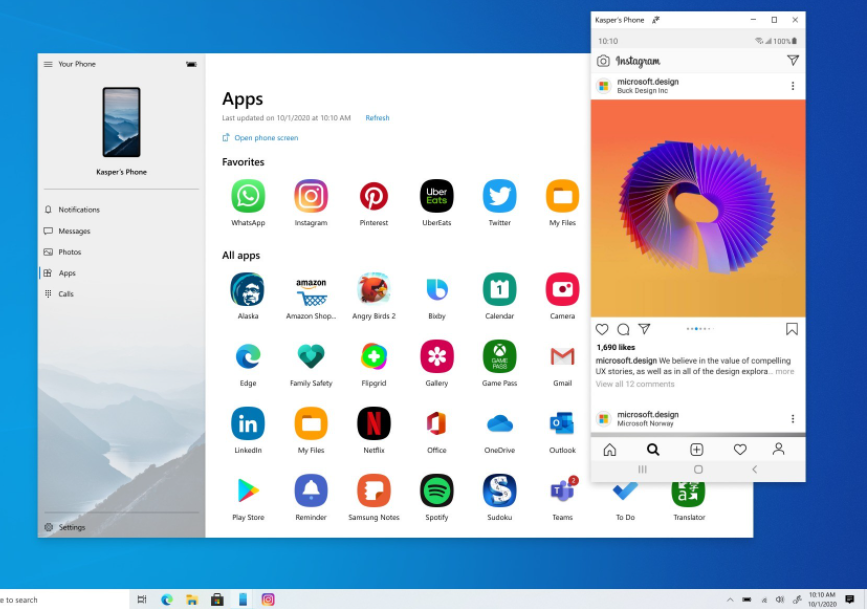Open the Bixby app
The image size is (867, 609).
click(x=437, y=289)
